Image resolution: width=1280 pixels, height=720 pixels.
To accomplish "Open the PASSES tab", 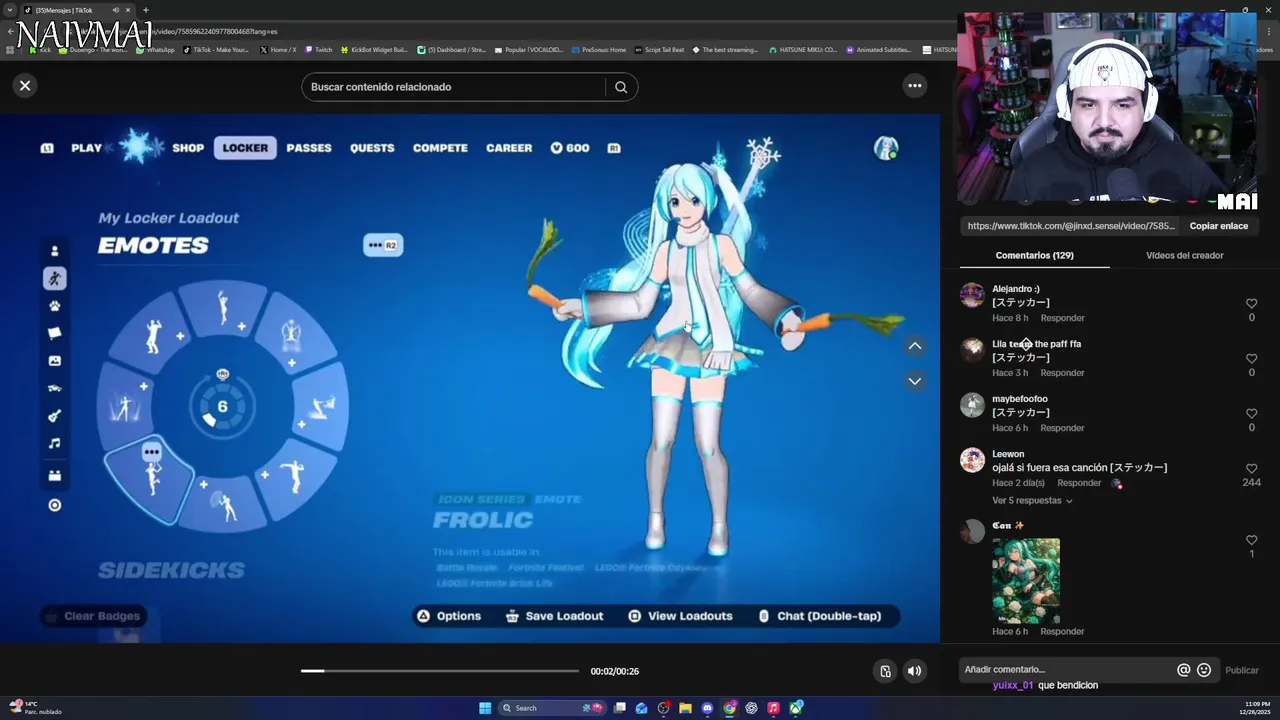I will tap(309, 148).
